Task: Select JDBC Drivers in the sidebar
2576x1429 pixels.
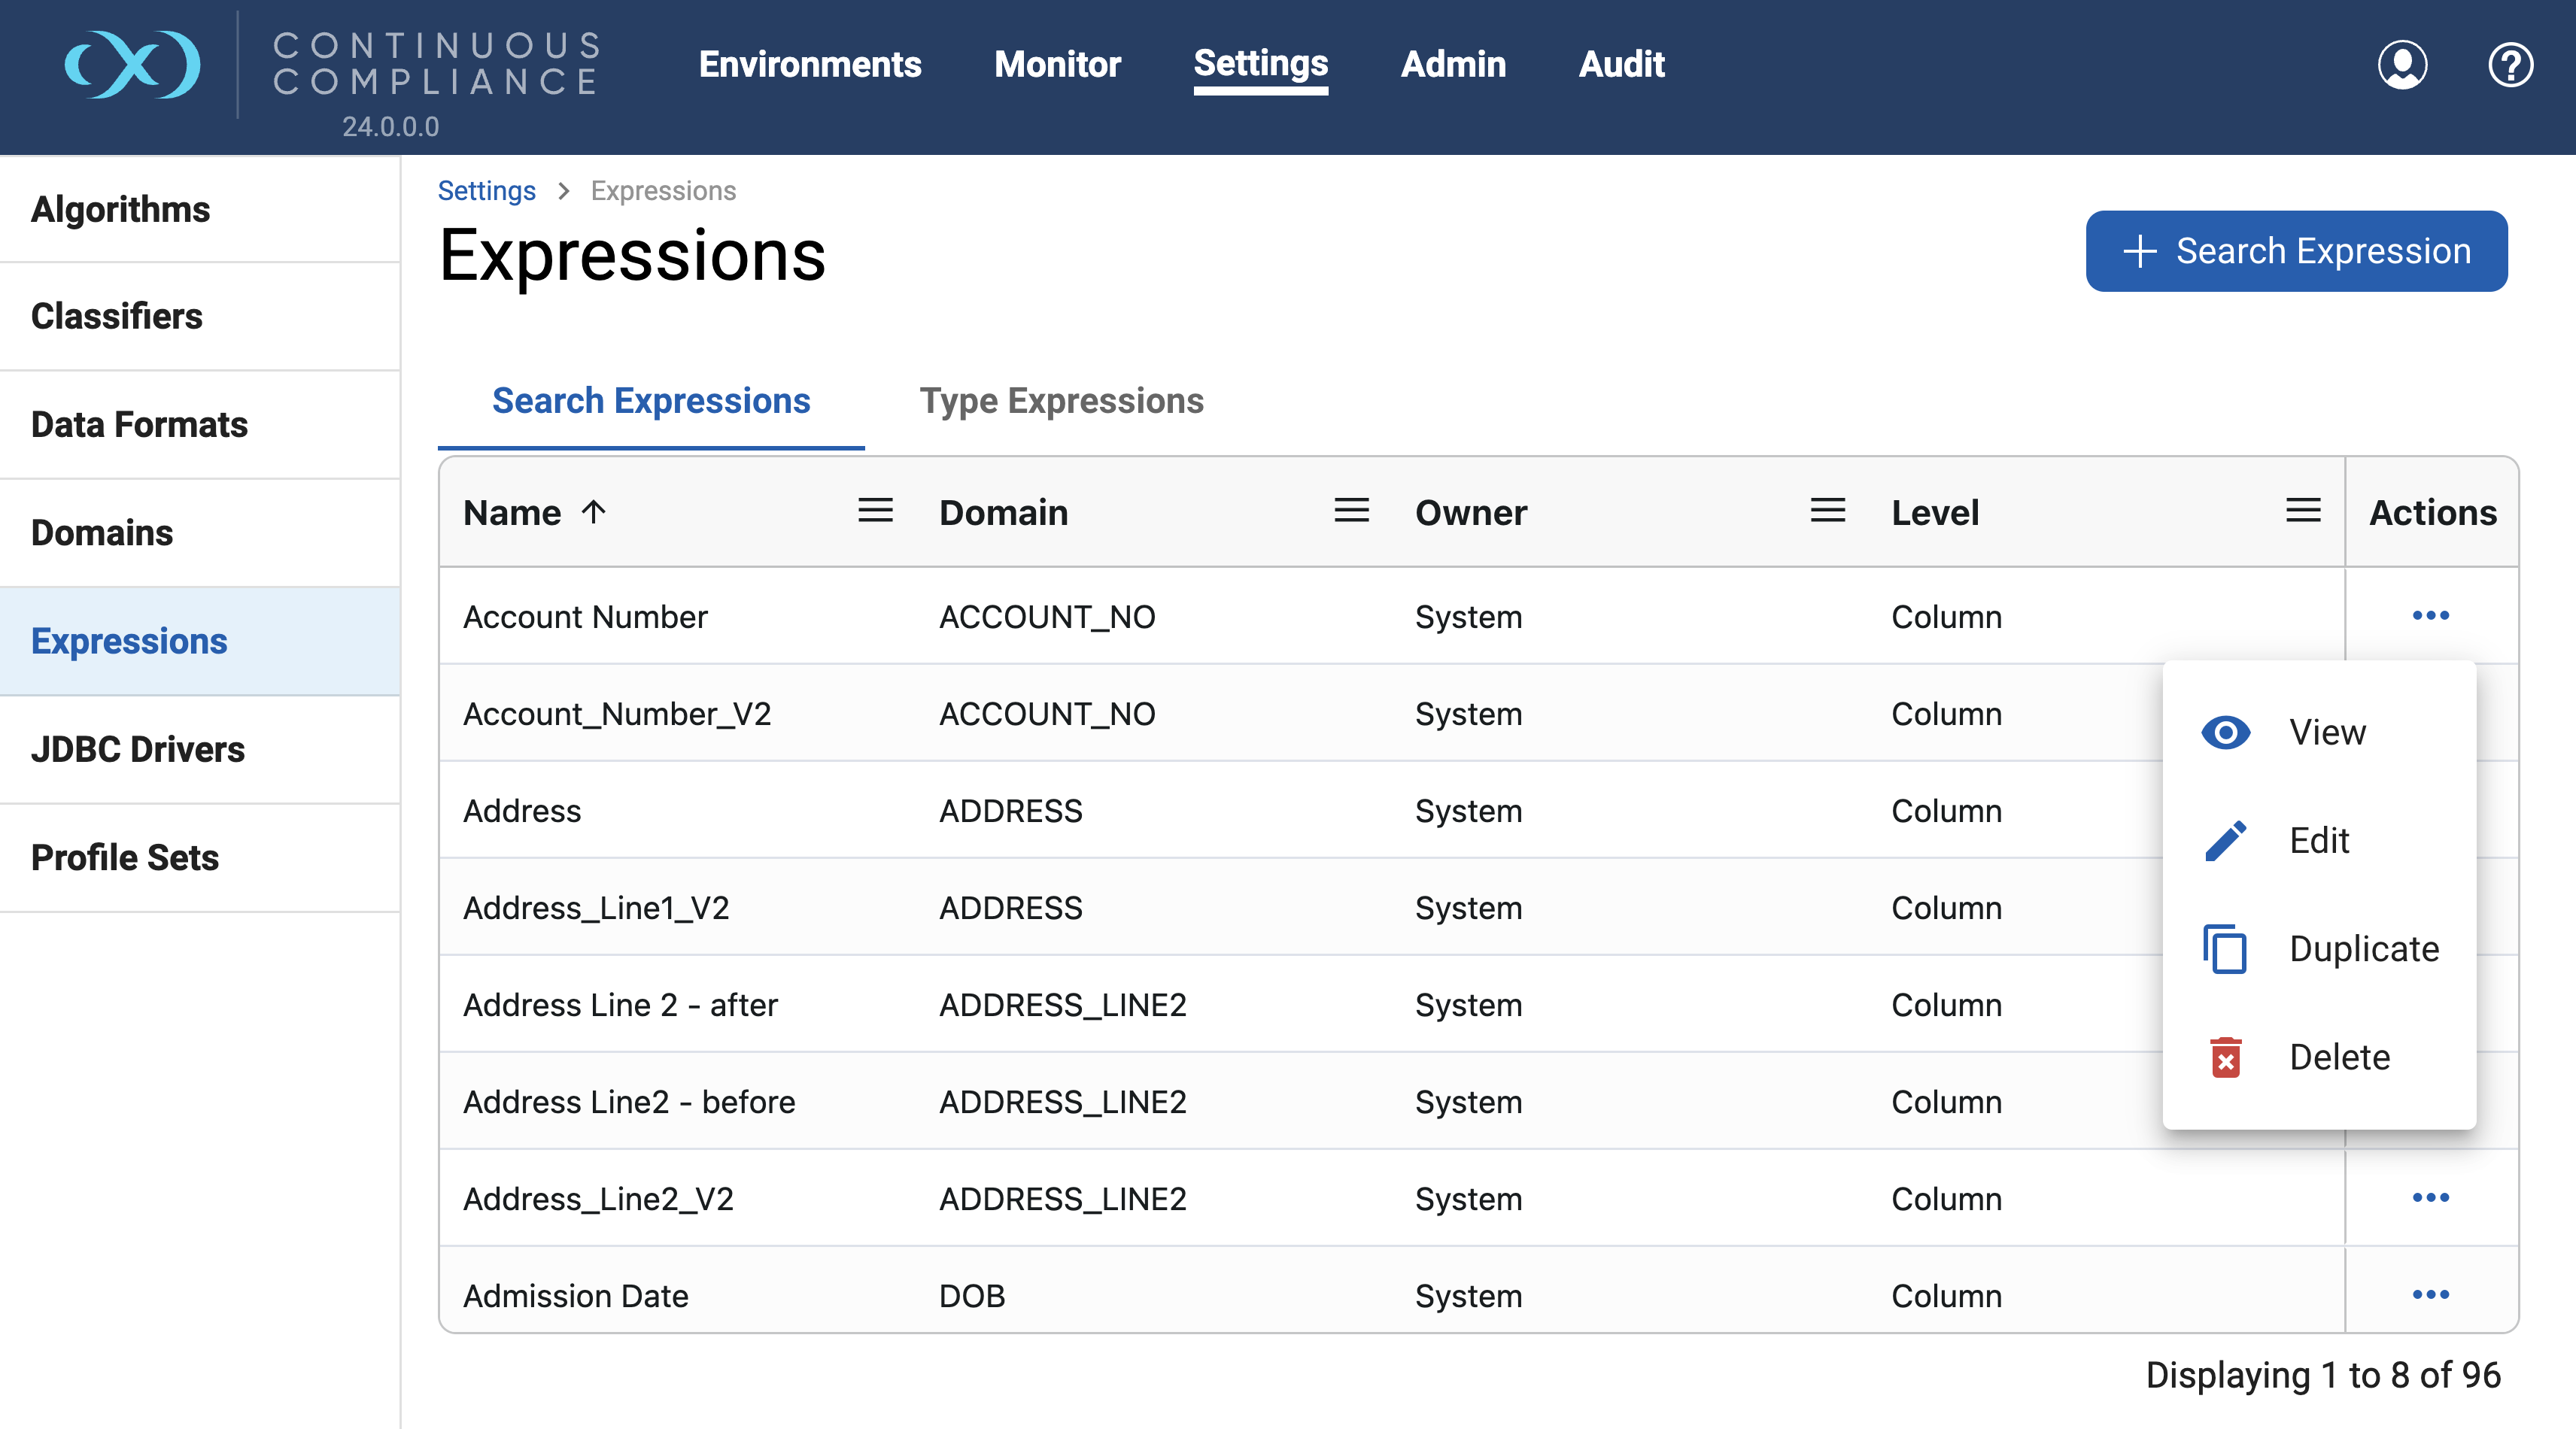Action: [x=138, y=749]
